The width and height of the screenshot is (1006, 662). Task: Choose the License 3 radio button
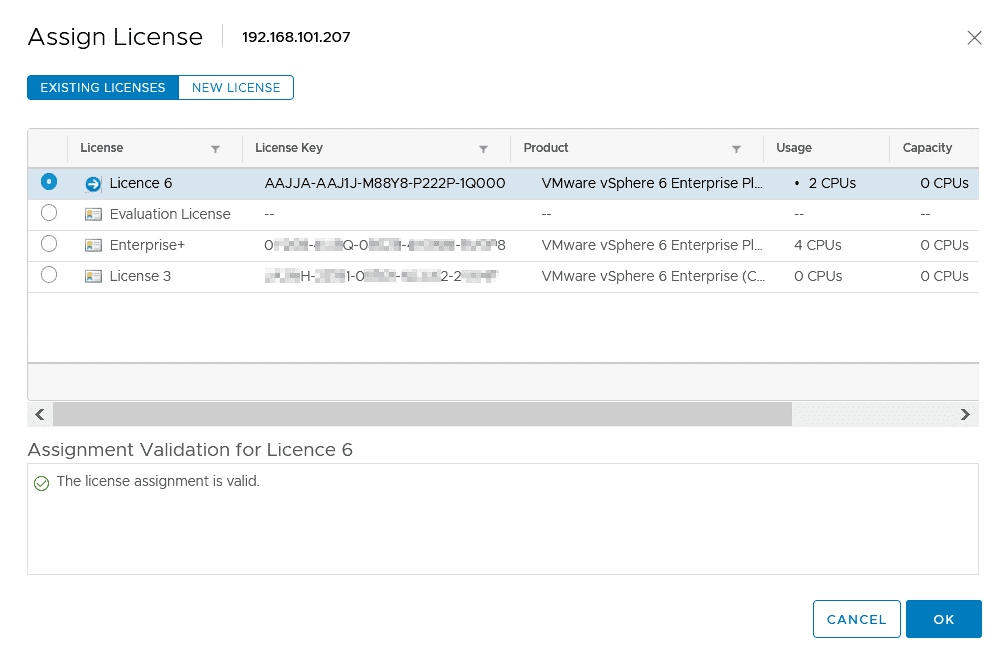click(49, 275)
